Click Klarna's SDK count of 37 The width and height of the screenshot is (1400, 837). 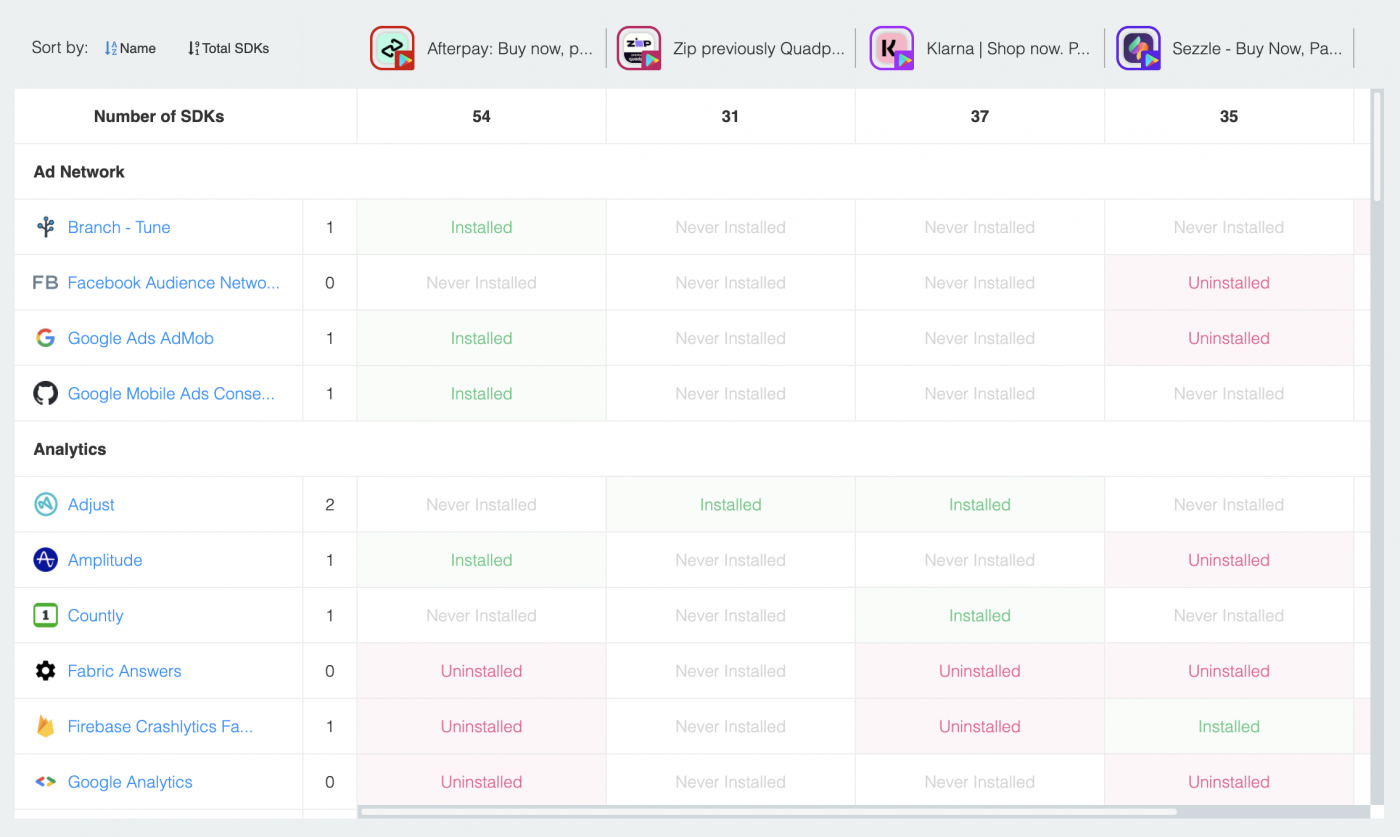pyautogui.click(x=980, y=116)
